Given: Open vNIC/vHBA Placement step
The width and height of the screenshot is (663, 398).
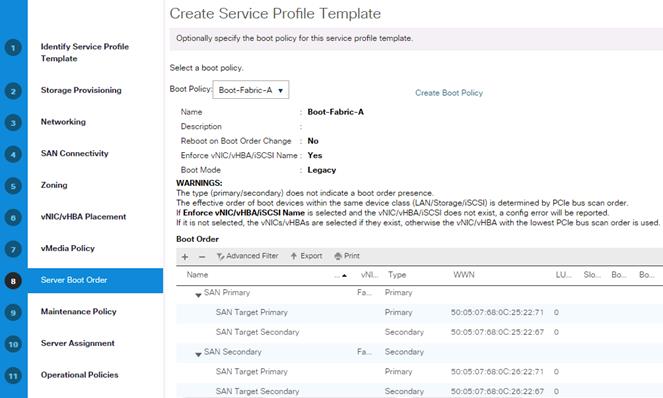Looking at the screenshot, I should [83, 217].
